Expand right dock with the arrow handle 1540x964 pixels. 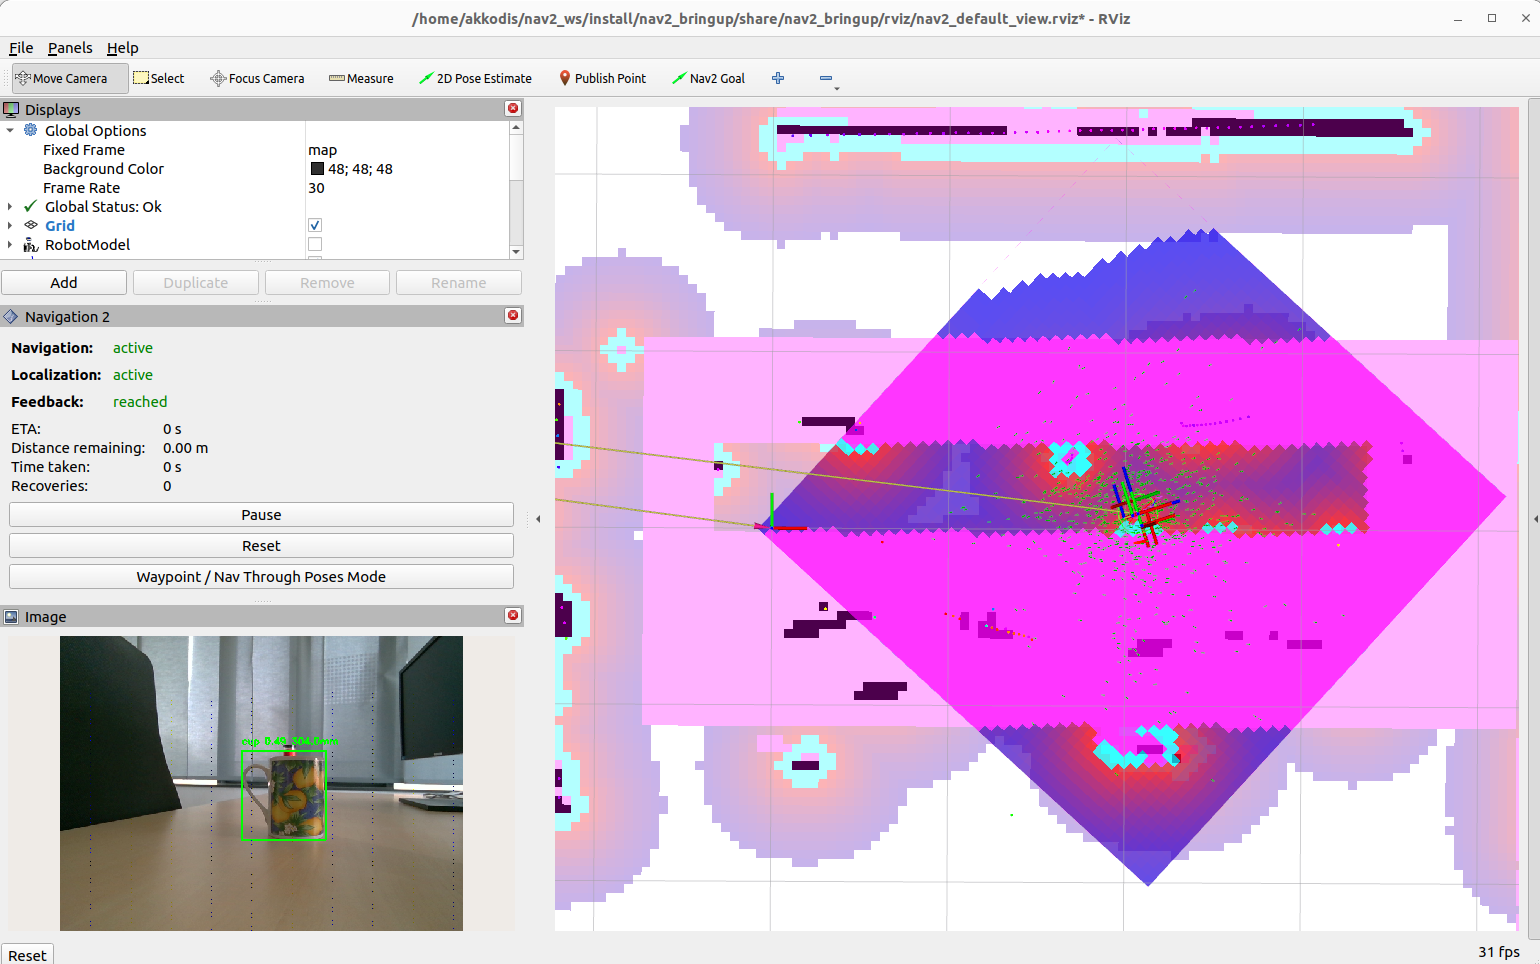(1535, 519)
